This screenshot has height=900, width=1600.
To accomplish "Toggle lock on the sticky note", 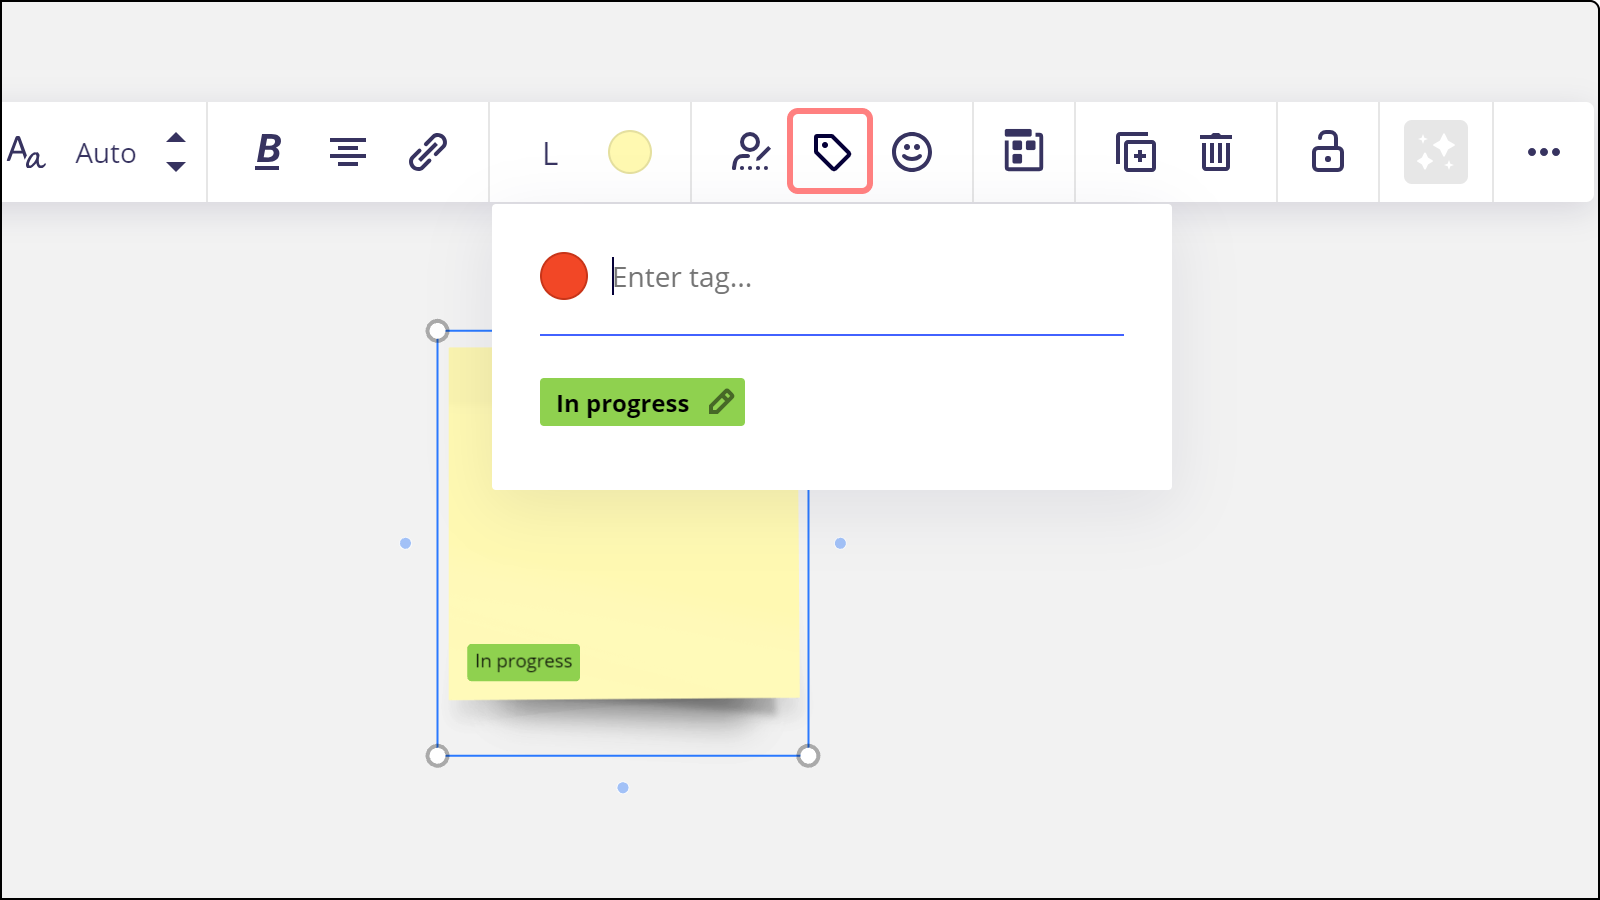I will click(1328, 152).
